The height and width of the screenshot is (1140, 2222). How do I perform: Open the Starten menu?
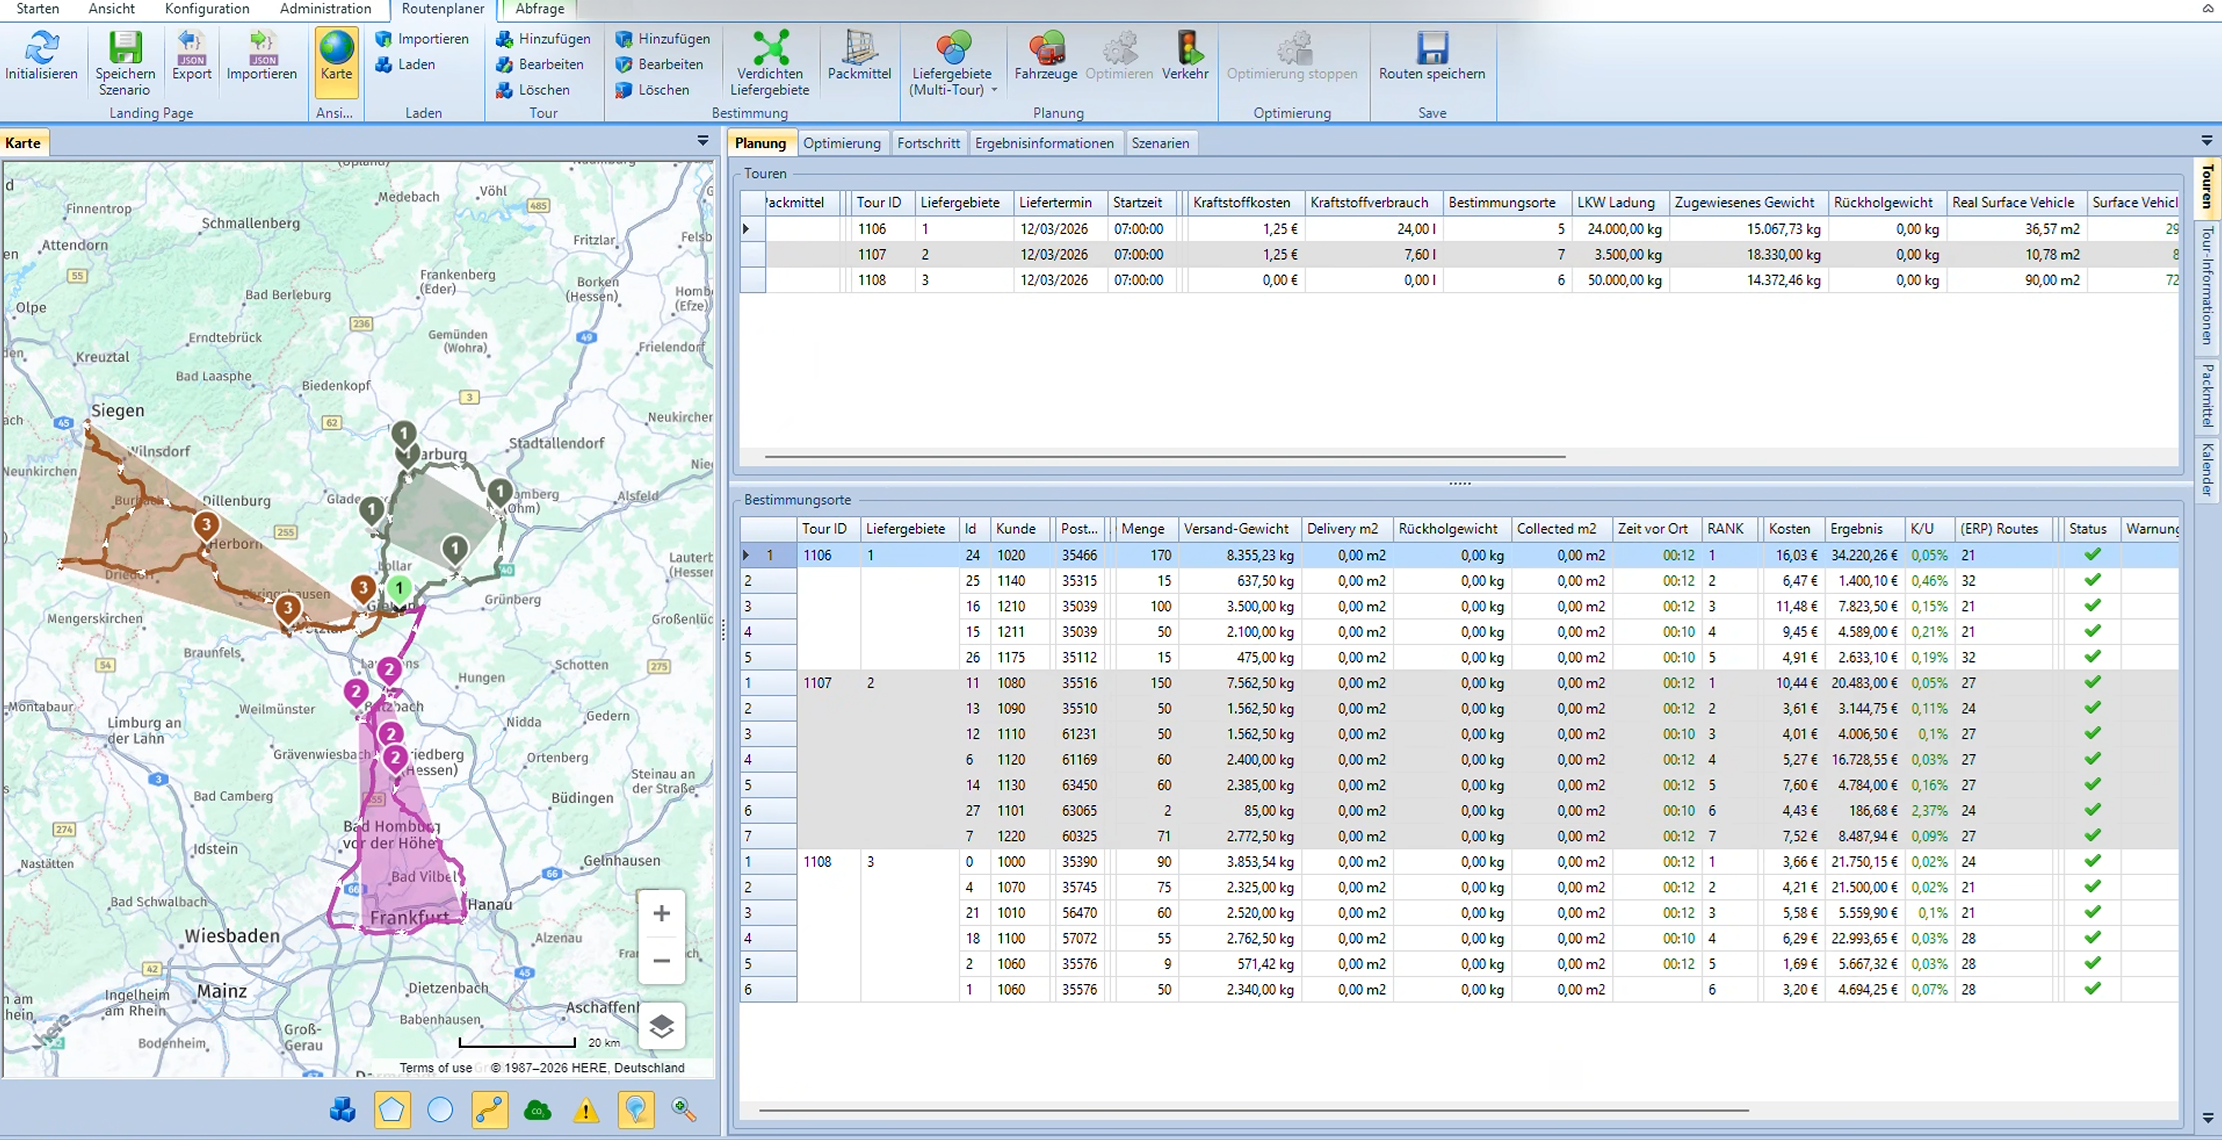click(37, 9)
